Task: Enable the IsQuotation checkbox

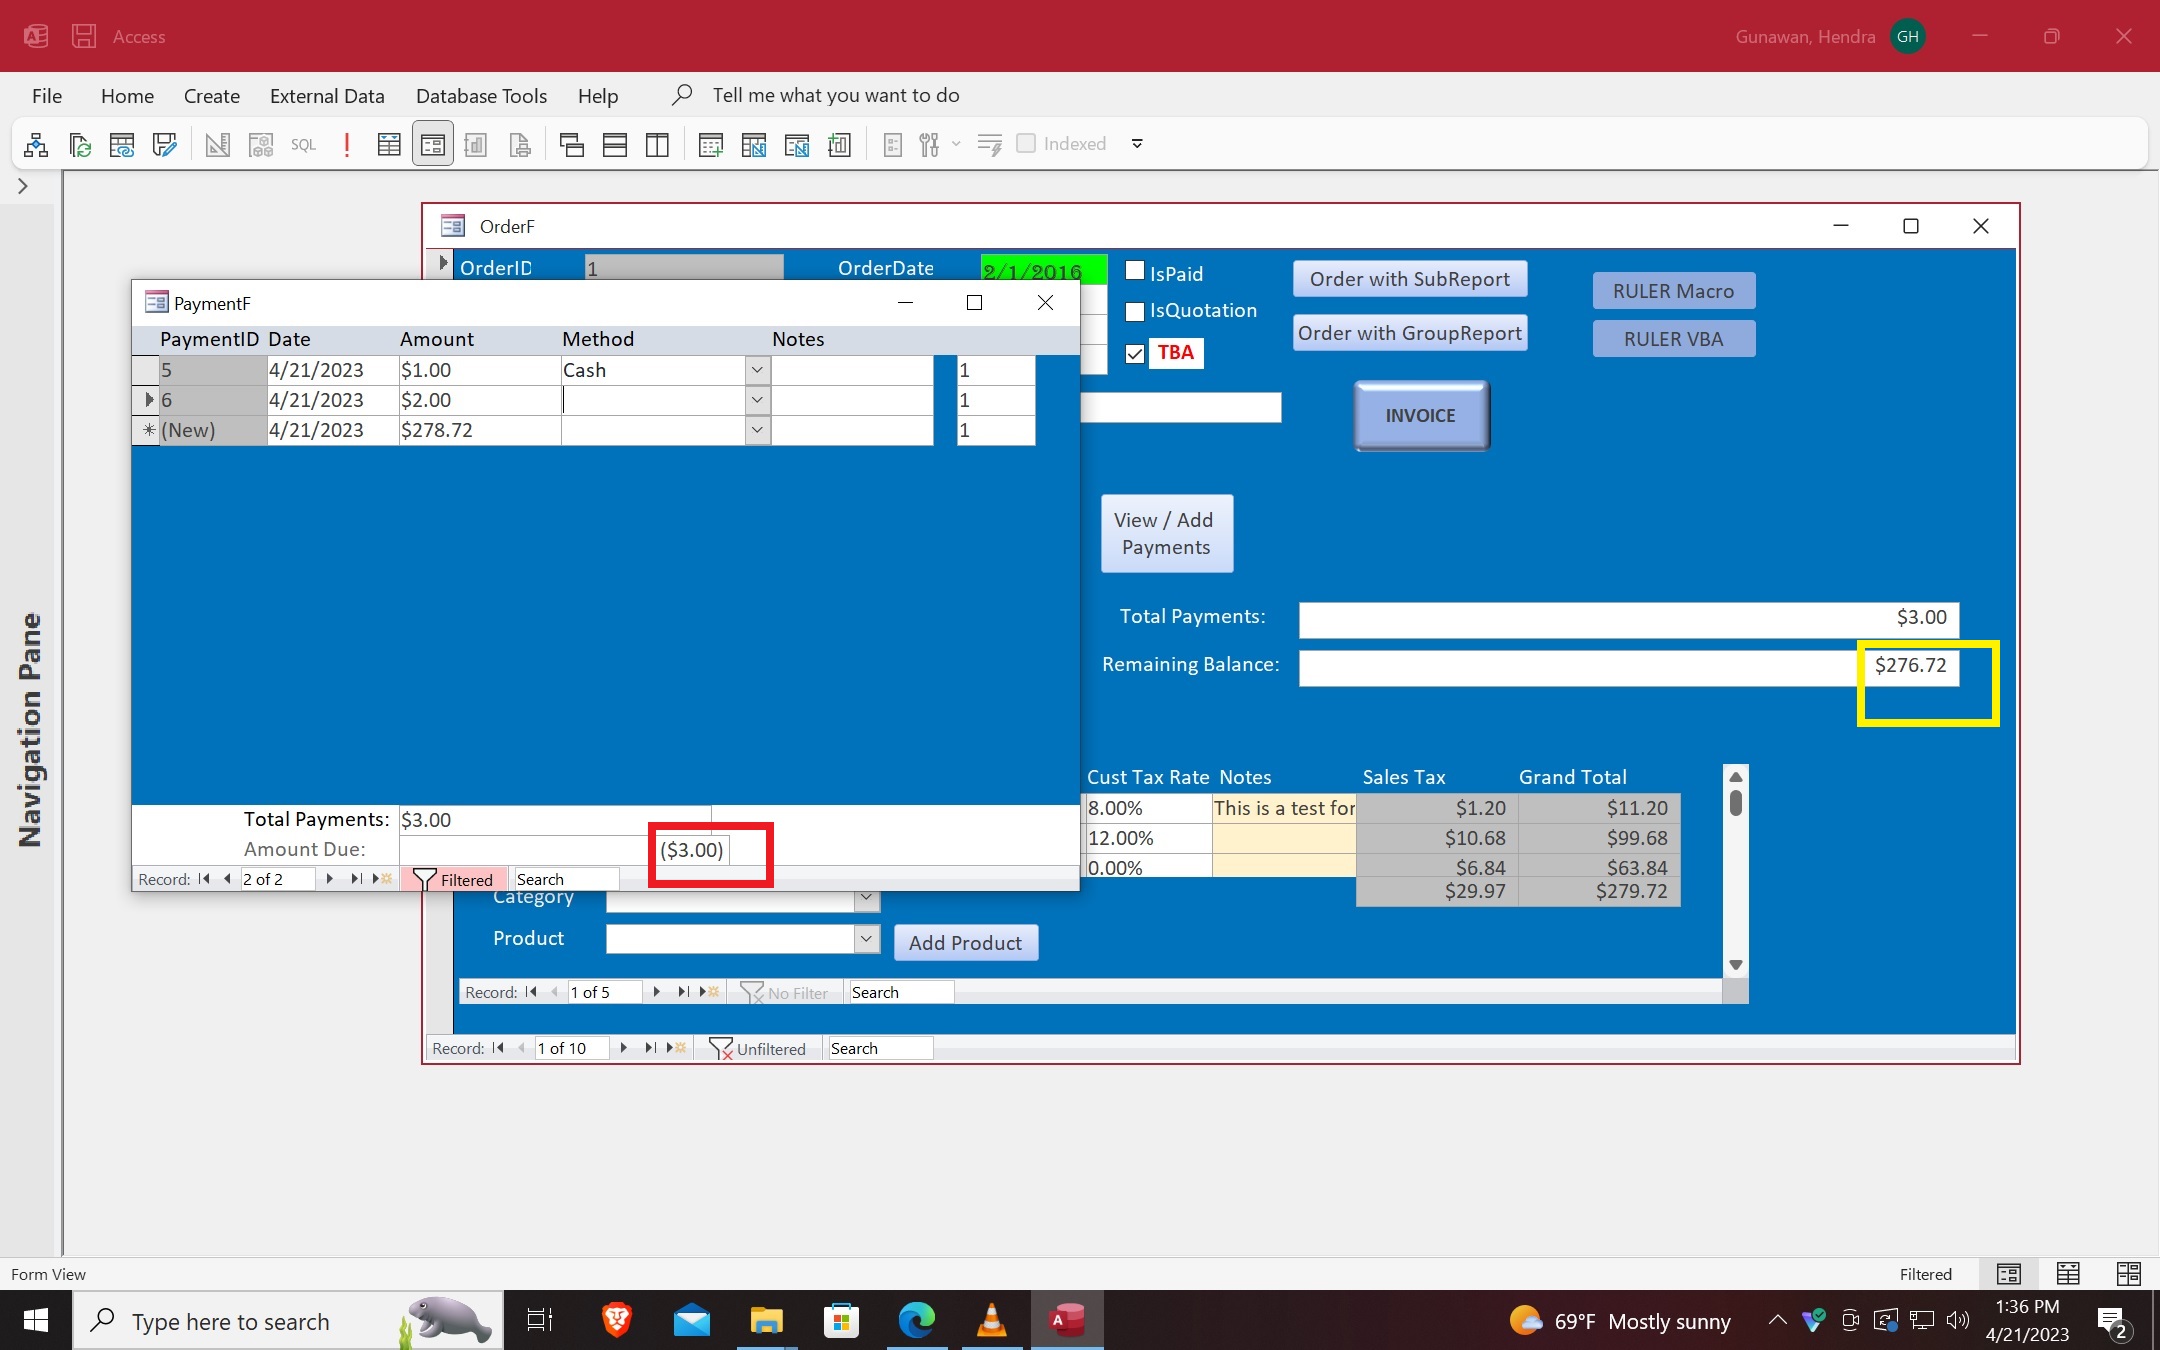Action: (x=1133, y=311)
